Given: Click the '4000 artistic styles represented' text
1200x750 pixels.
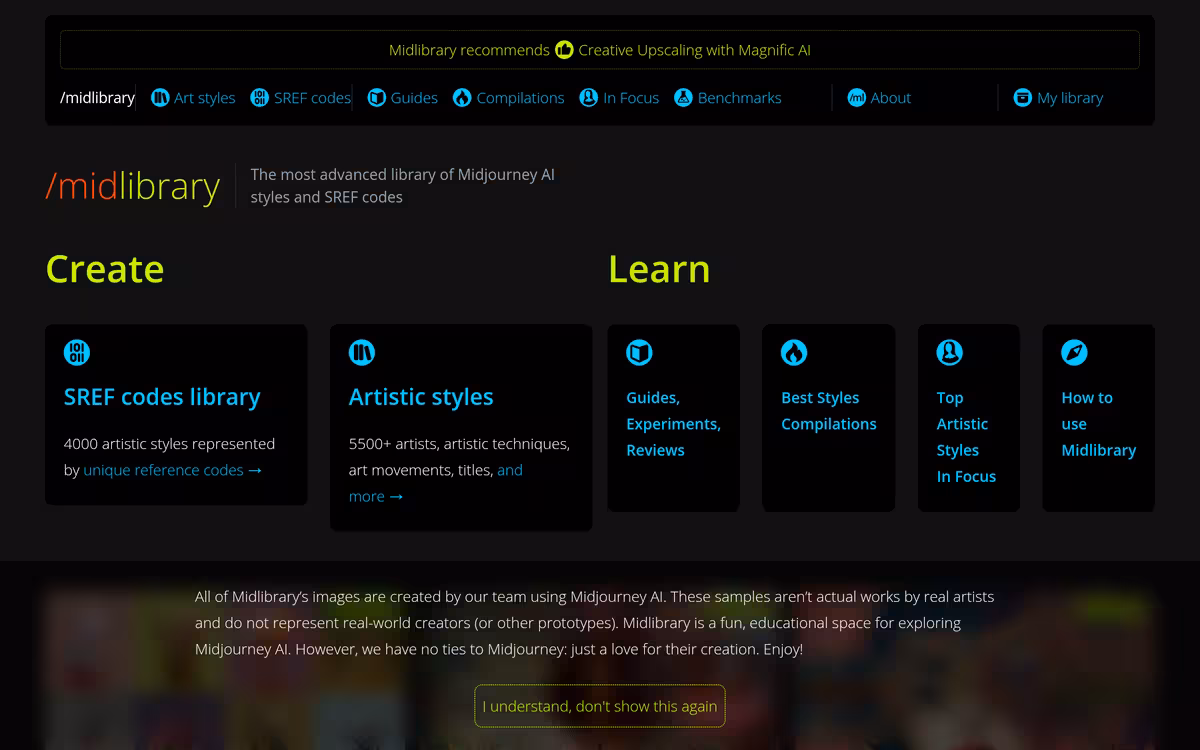Looking at the screenshot, I should 169,444.
